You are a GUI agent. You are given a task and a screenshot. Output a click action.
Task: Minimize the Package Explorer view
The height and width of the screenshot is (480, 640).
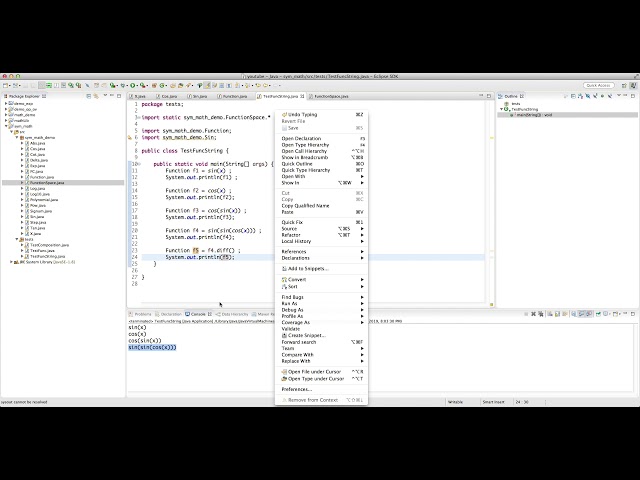pyautogui.click(x=112, y=96)
